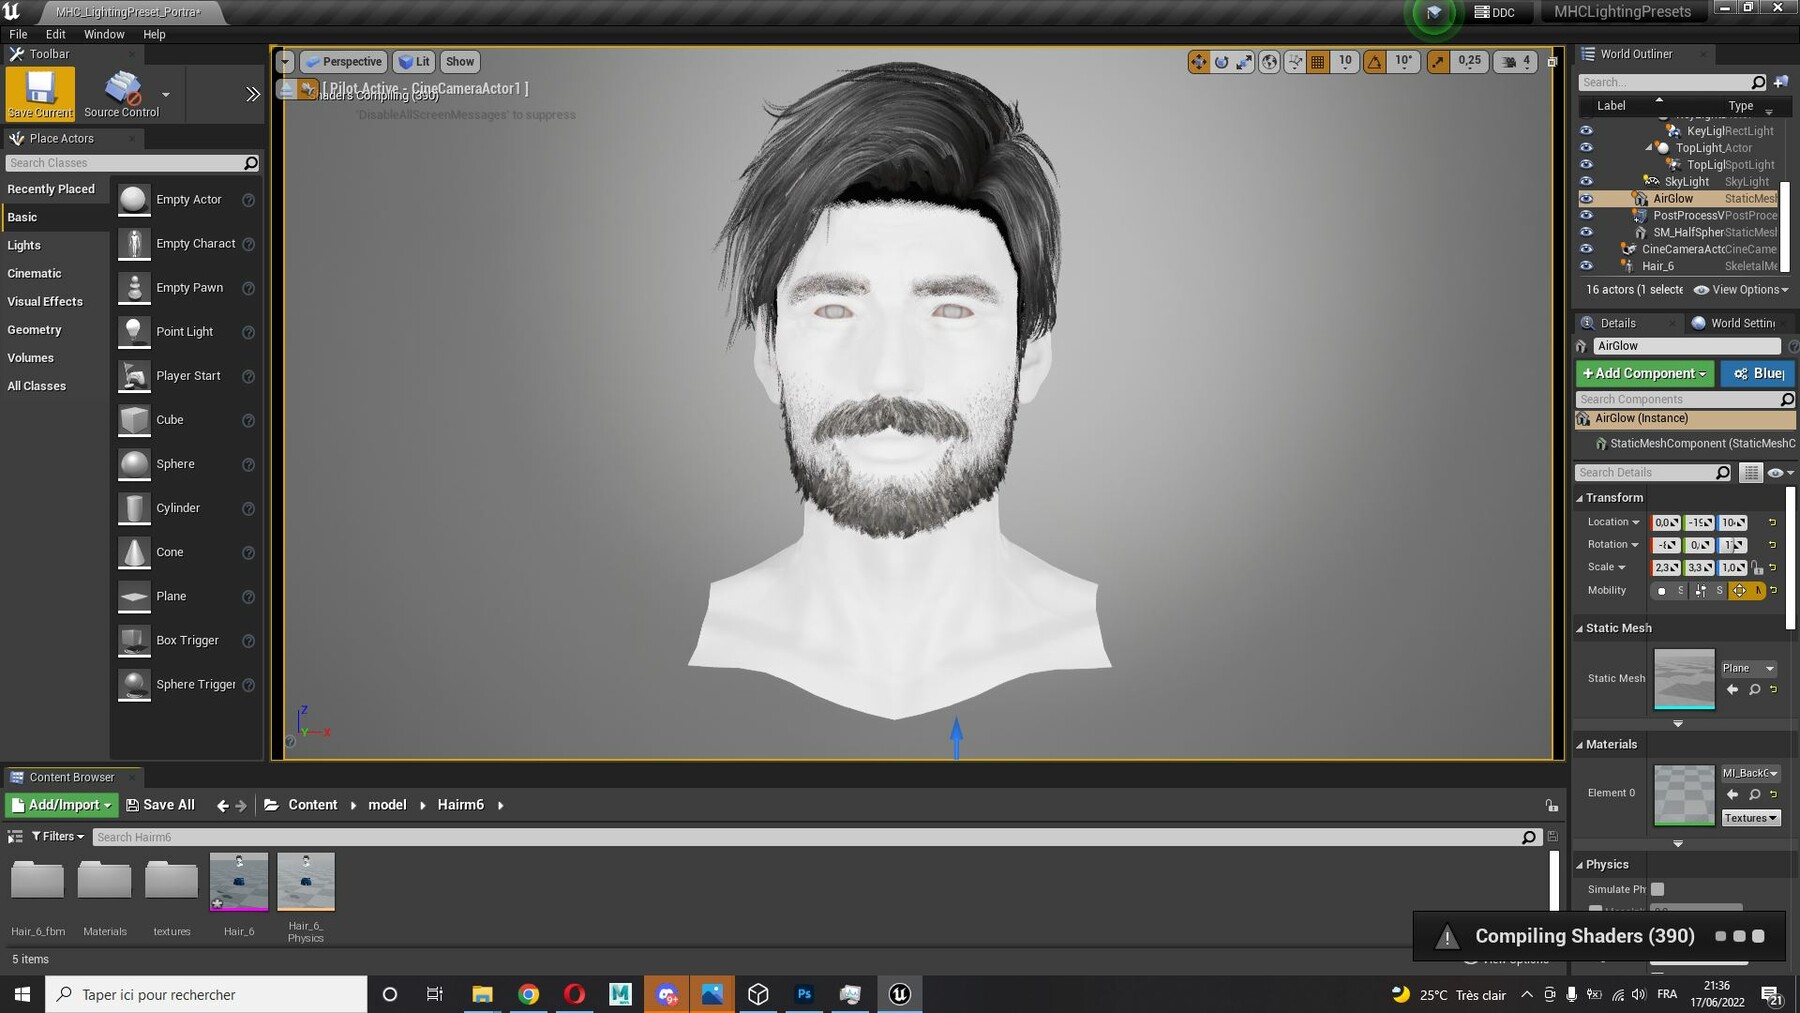This screenshot has height=1013, width=1800.
Task: Open the Show flags menu
Action: pyautogui.click(x=460, y=62)
